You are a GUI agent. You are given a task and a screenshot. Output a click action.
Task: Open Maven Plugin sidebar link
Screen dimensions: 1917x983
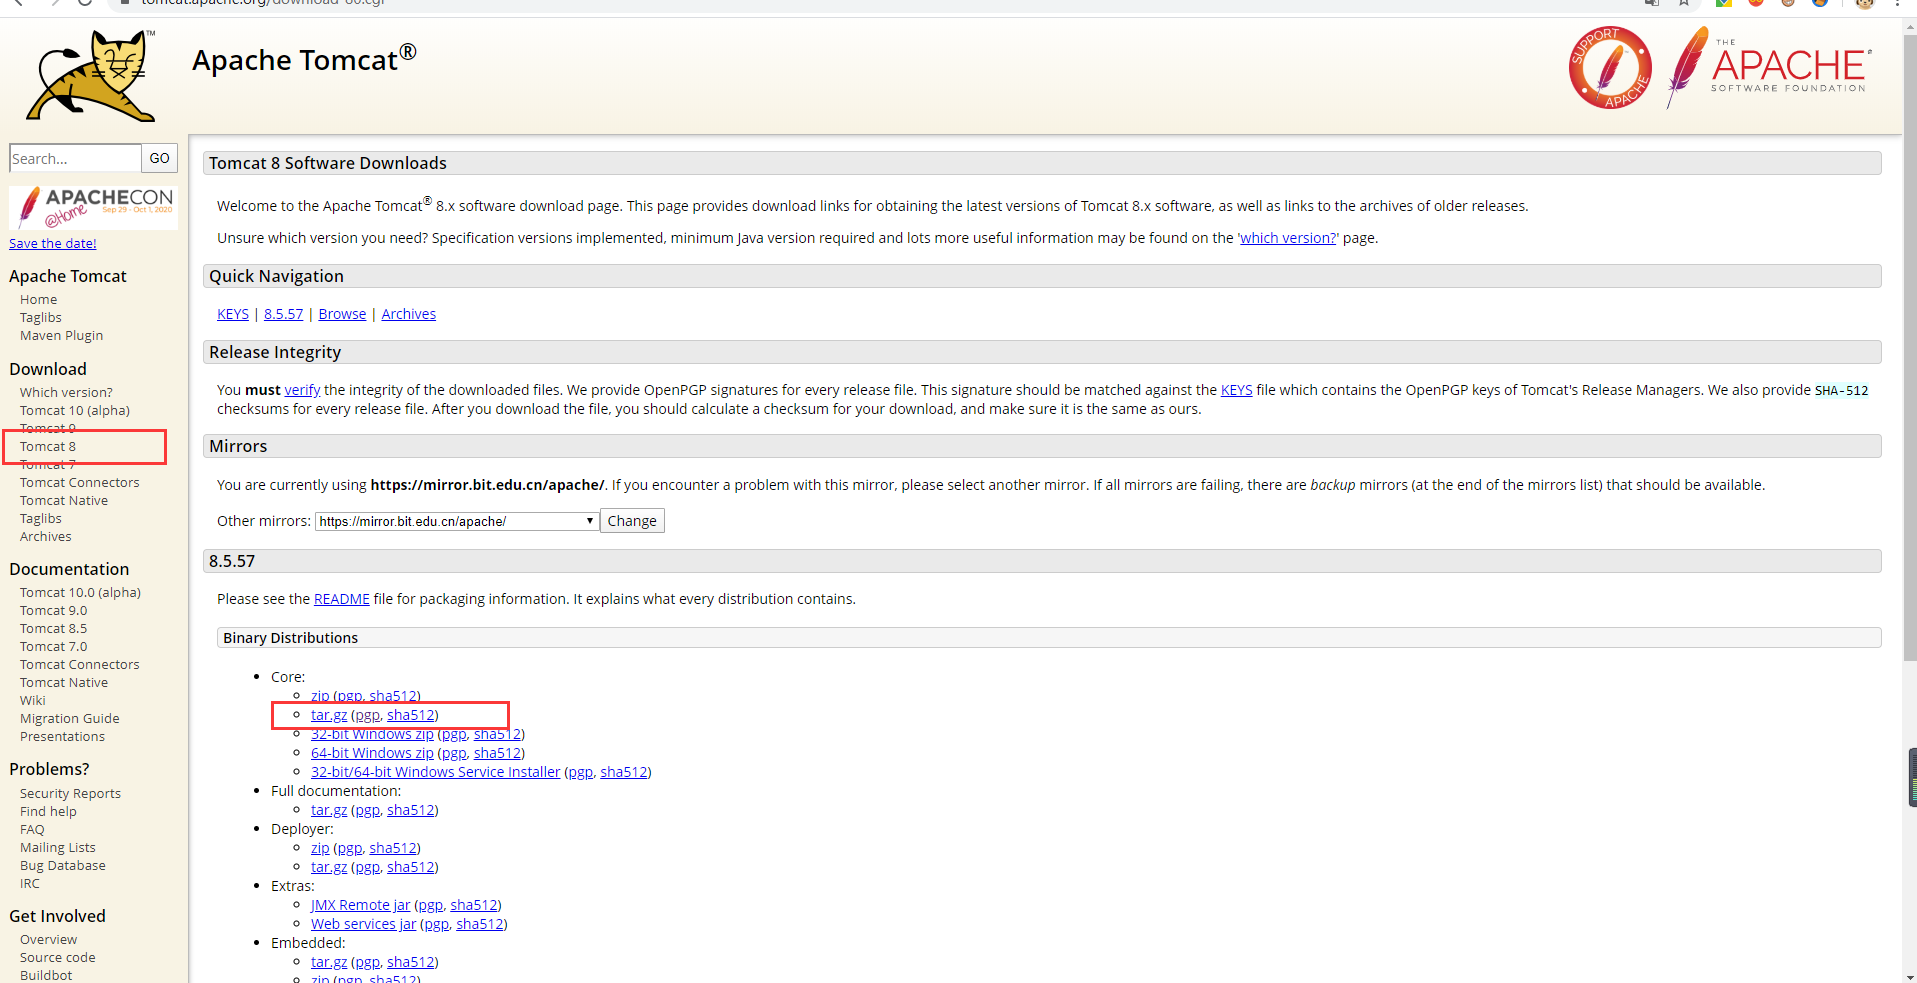(x=61, y=335)
